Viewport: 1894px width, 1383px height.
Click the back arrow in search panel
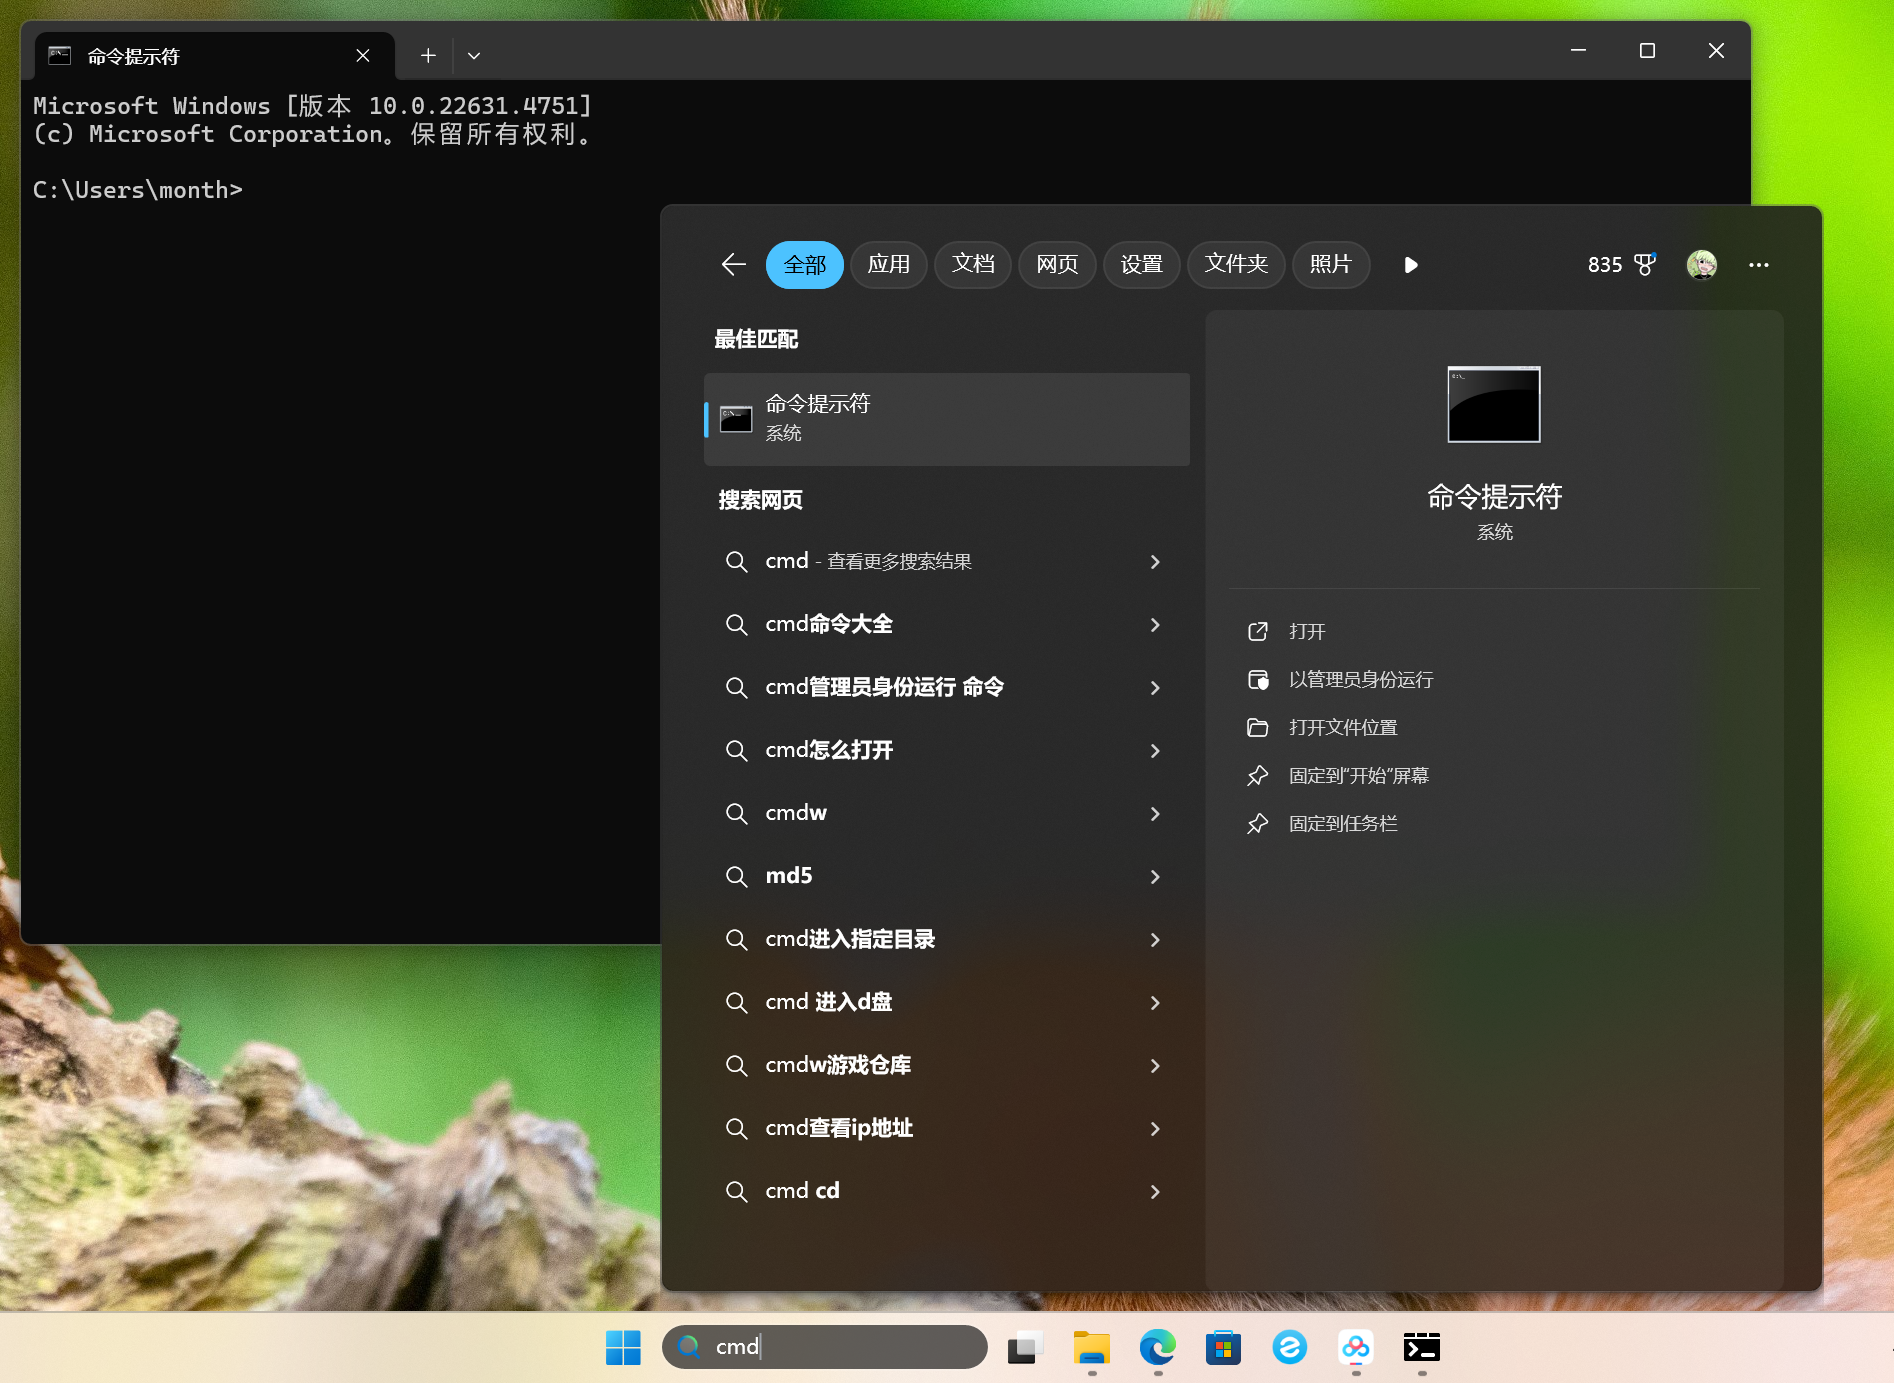(734, 265)
